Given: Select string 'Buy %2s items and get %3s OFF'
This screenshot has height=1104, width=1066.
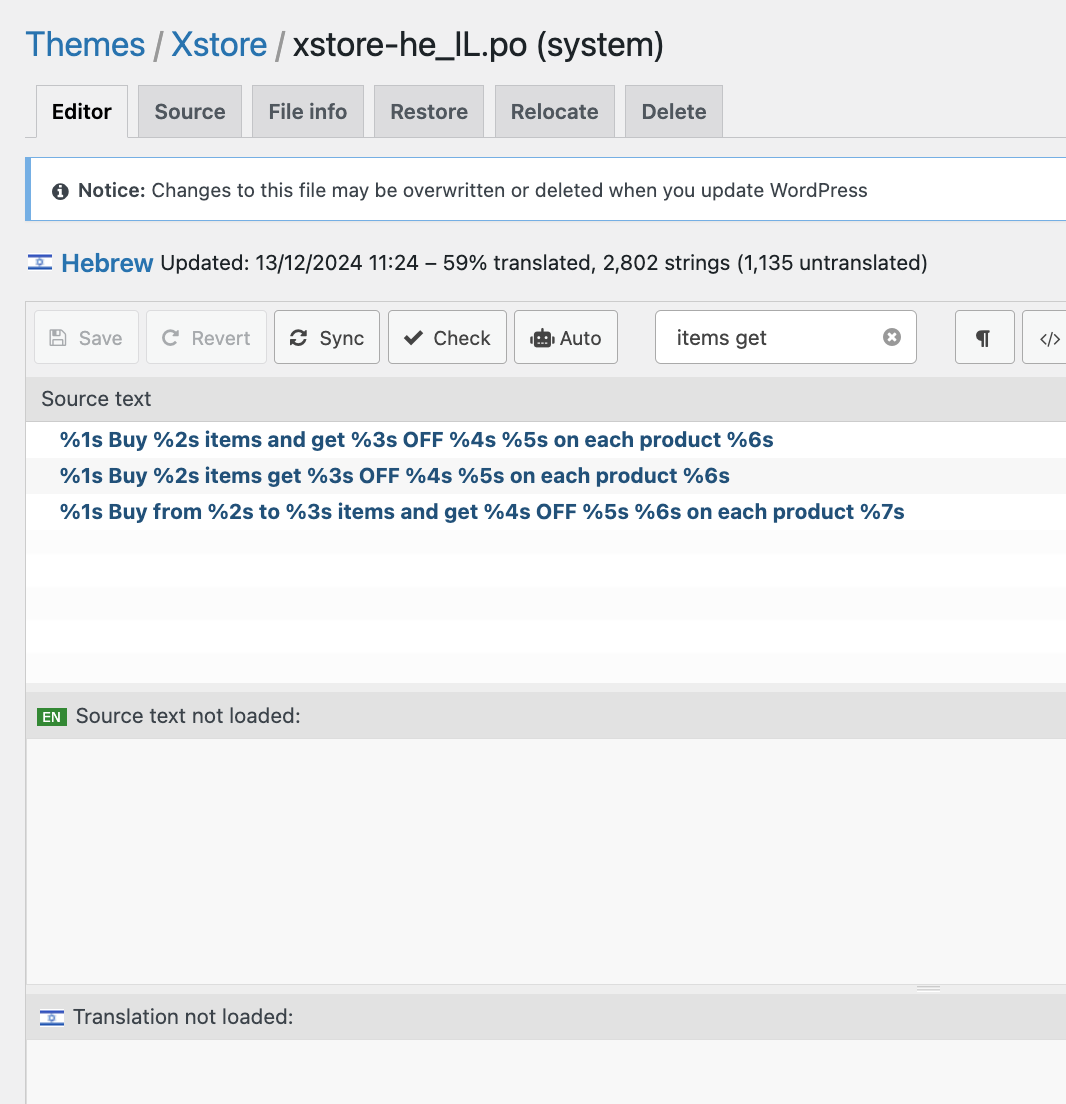Looking at the screenshot, I should (546, 440).
